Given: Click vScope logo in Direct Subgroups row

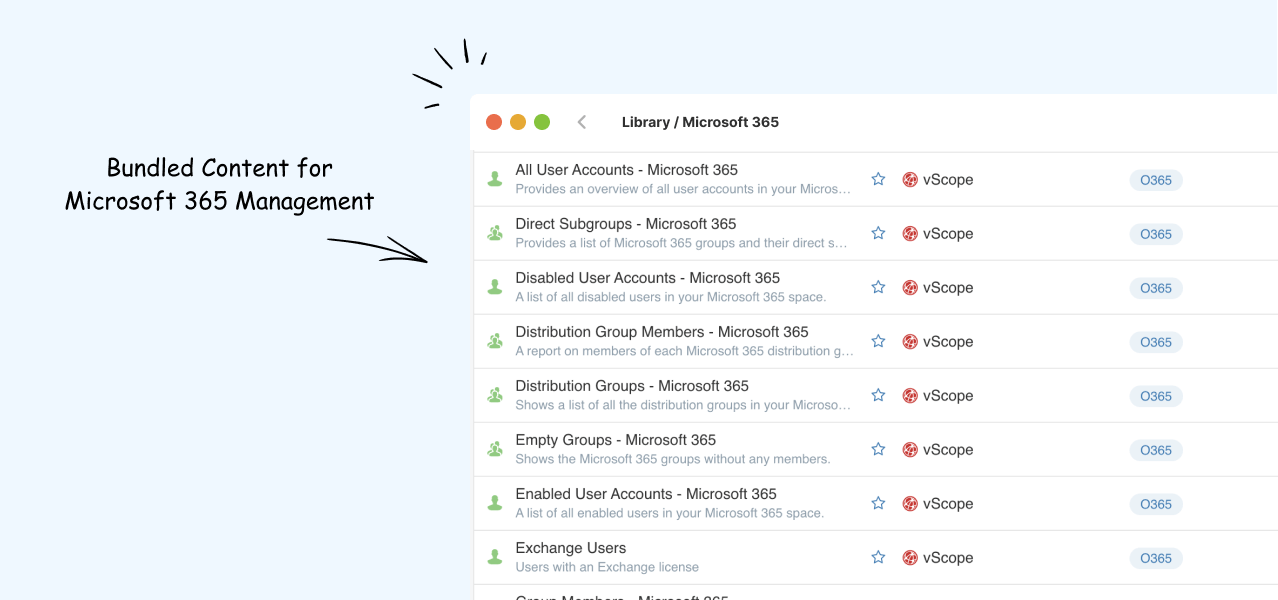Looking at the screenshot, I should (x=910, y=234).
